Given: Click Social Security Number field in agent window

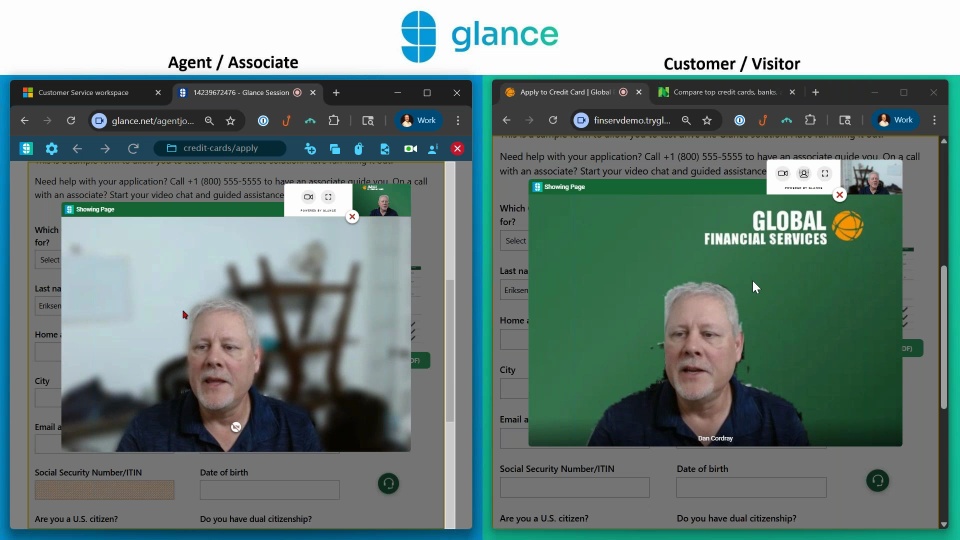Looking at the screenshot, I should tap(105, 490).
